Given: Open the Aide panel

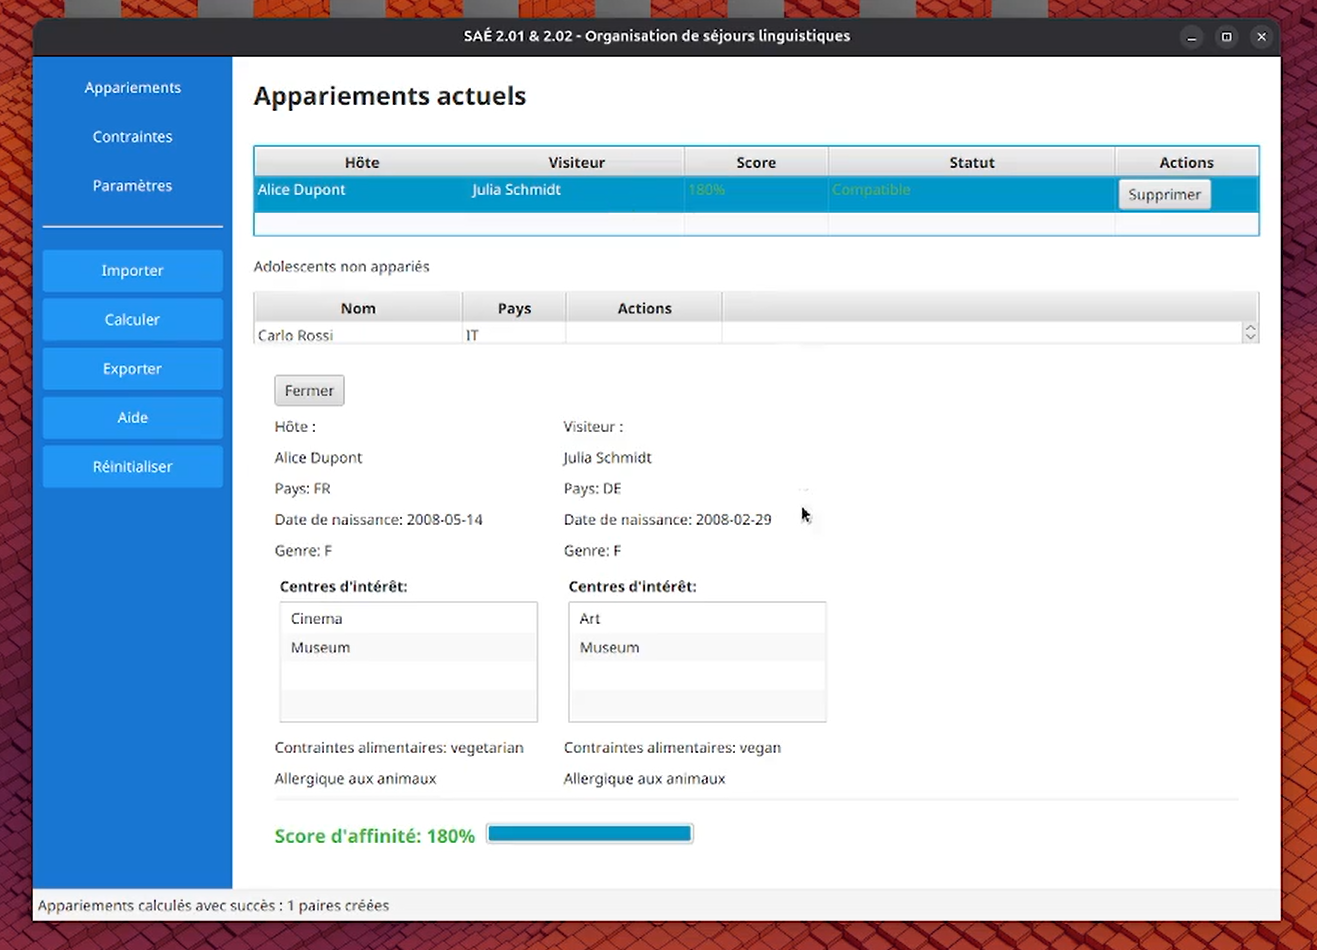Looking at the screenshot, I should (132, 417).
